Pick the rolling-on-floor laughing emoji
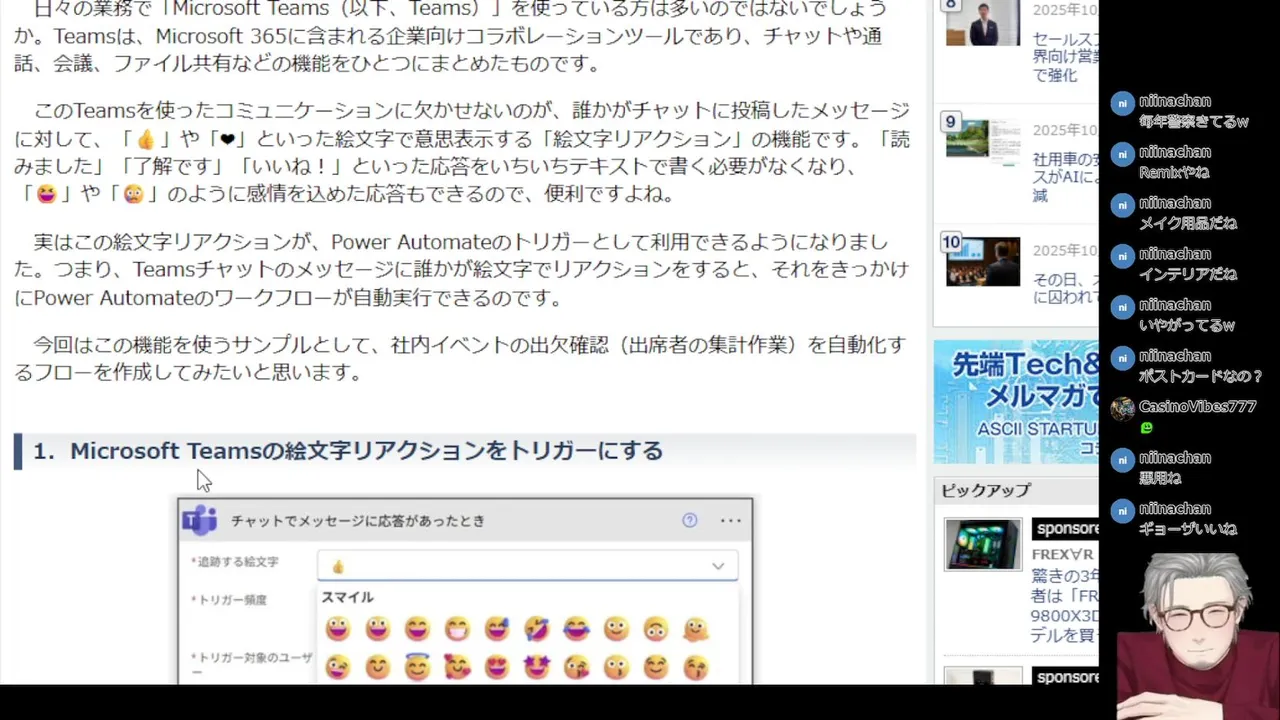 (x=537, y=629)
